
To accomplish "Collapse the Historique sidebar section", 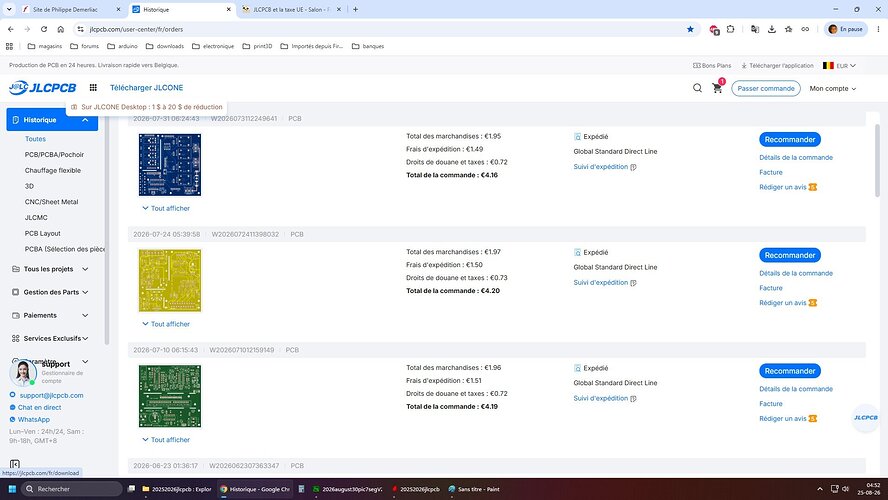I will [x=85, y=120].
